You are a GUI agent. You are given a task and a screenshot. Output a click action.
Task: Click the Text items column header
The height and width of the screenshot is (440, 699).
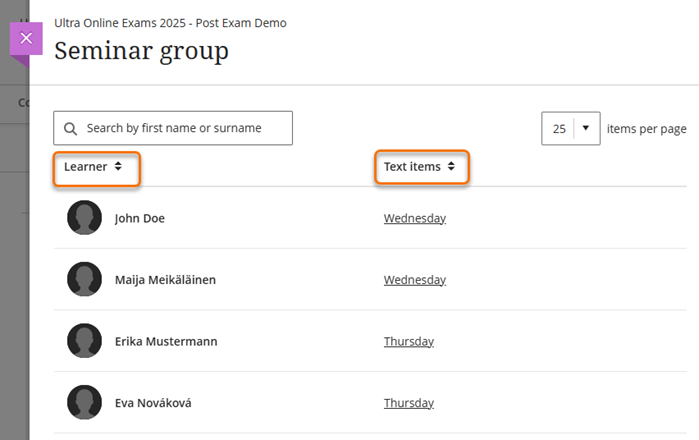(x=412, y=167)
